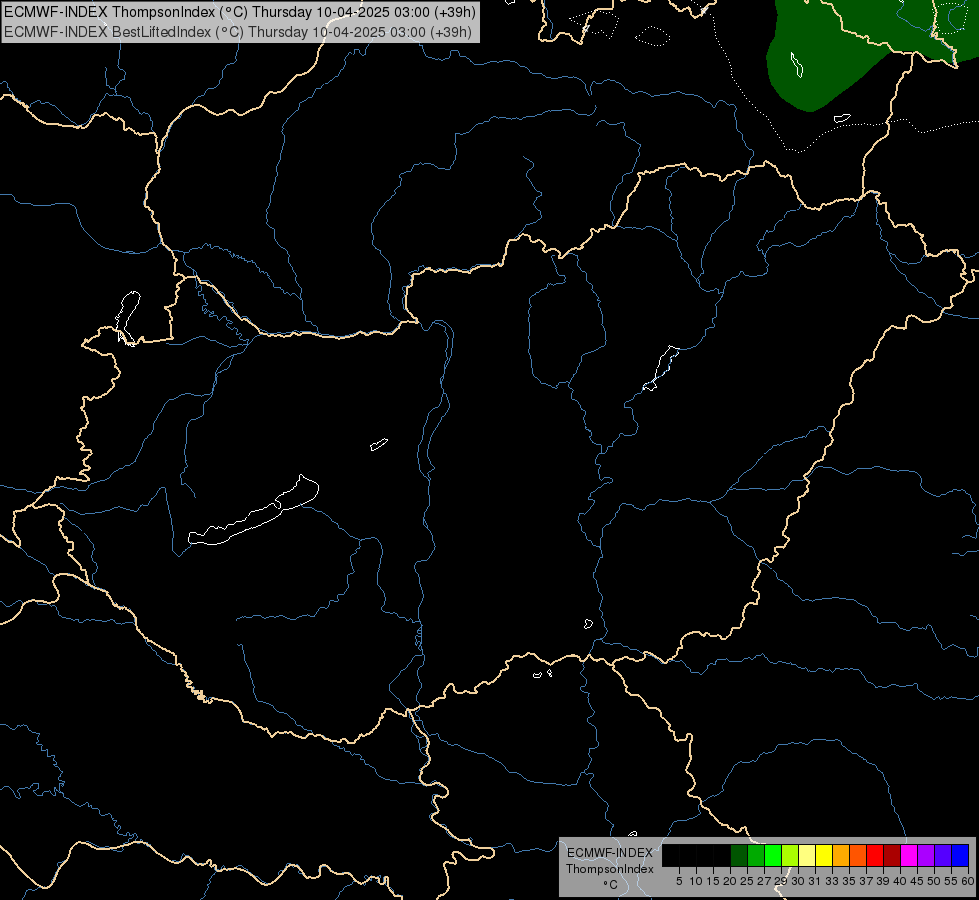Select the dark red 39–40 legend swatch
This screenshot has width=979, height=900.
tap(892, 855)
